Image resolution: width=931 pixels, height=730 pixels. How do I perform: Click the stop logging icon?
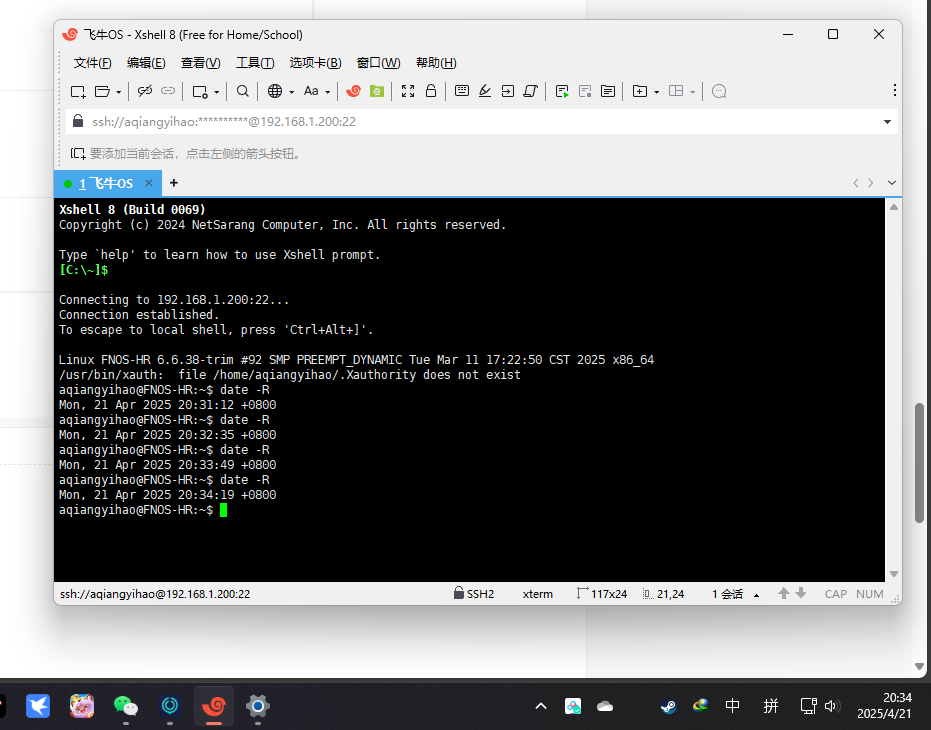(x=585, y=91)
